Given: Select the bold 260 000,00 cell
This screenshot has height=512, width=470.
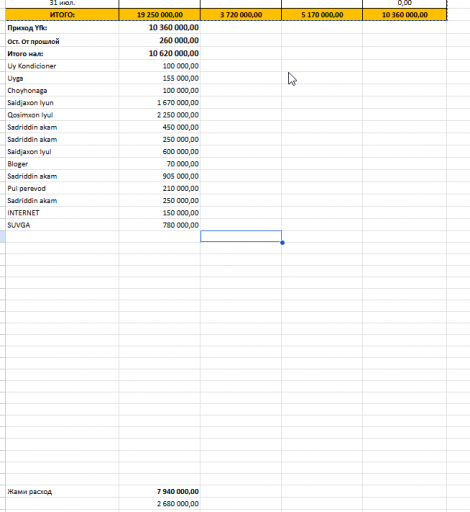Looking at the screenshot, I should 159,41.
